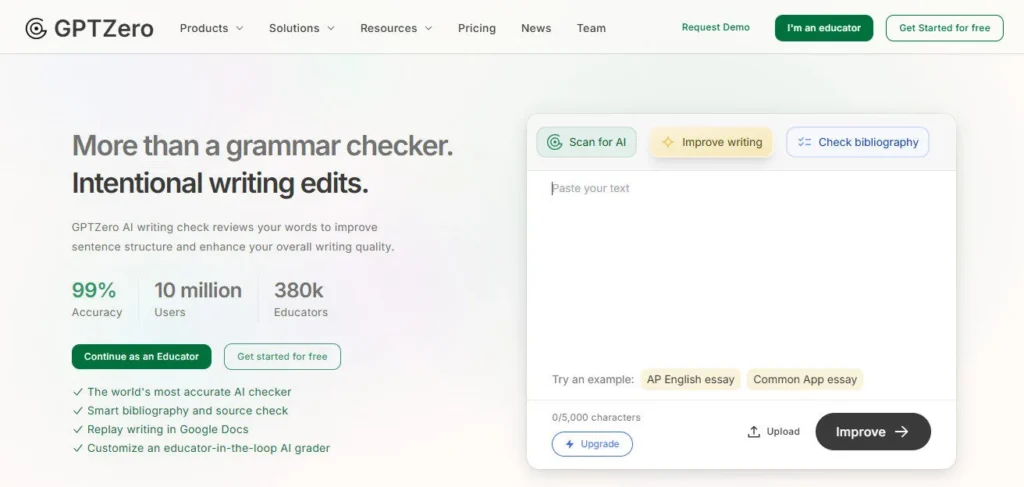
Task: Click 'Replay writing in Google Docs' text
Action: [168, 430]
